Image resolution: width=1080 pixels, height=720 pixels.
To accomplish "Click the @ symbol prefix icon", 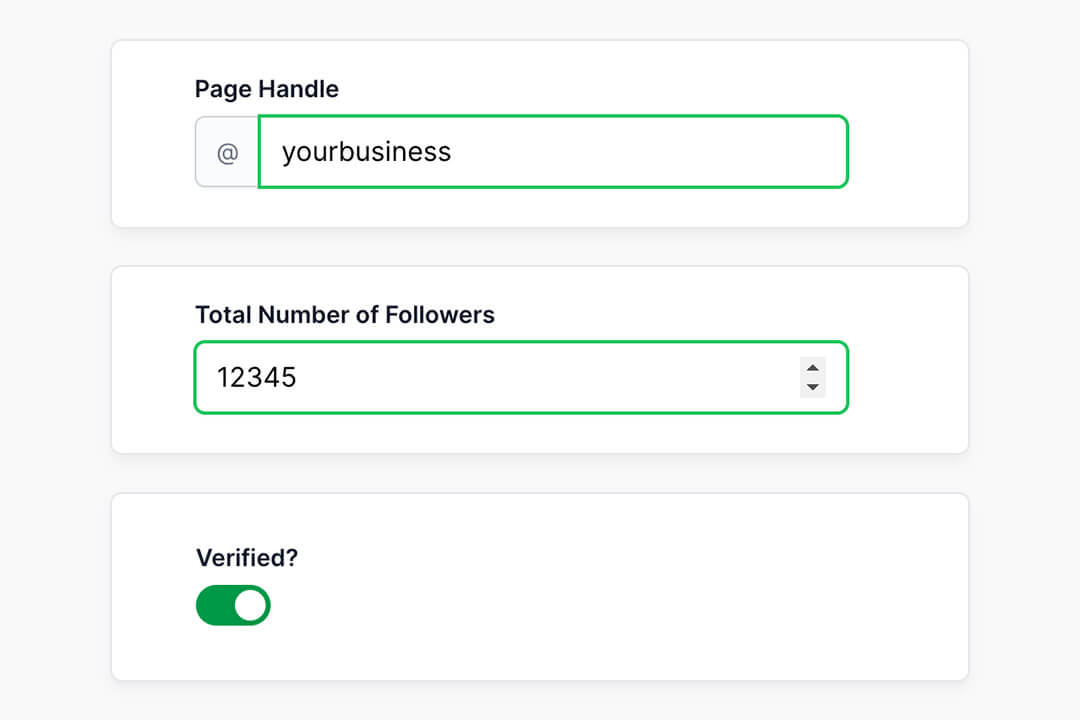I will (x=226, y=151).
